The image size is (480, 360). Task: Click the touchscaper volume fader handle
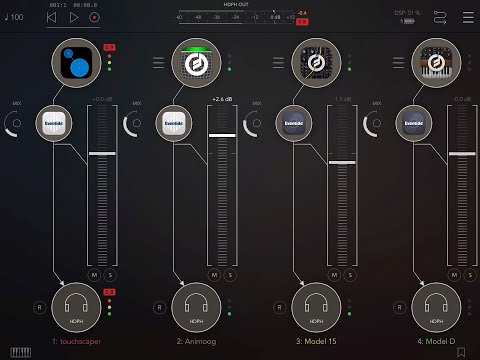(x=102, y=154)
